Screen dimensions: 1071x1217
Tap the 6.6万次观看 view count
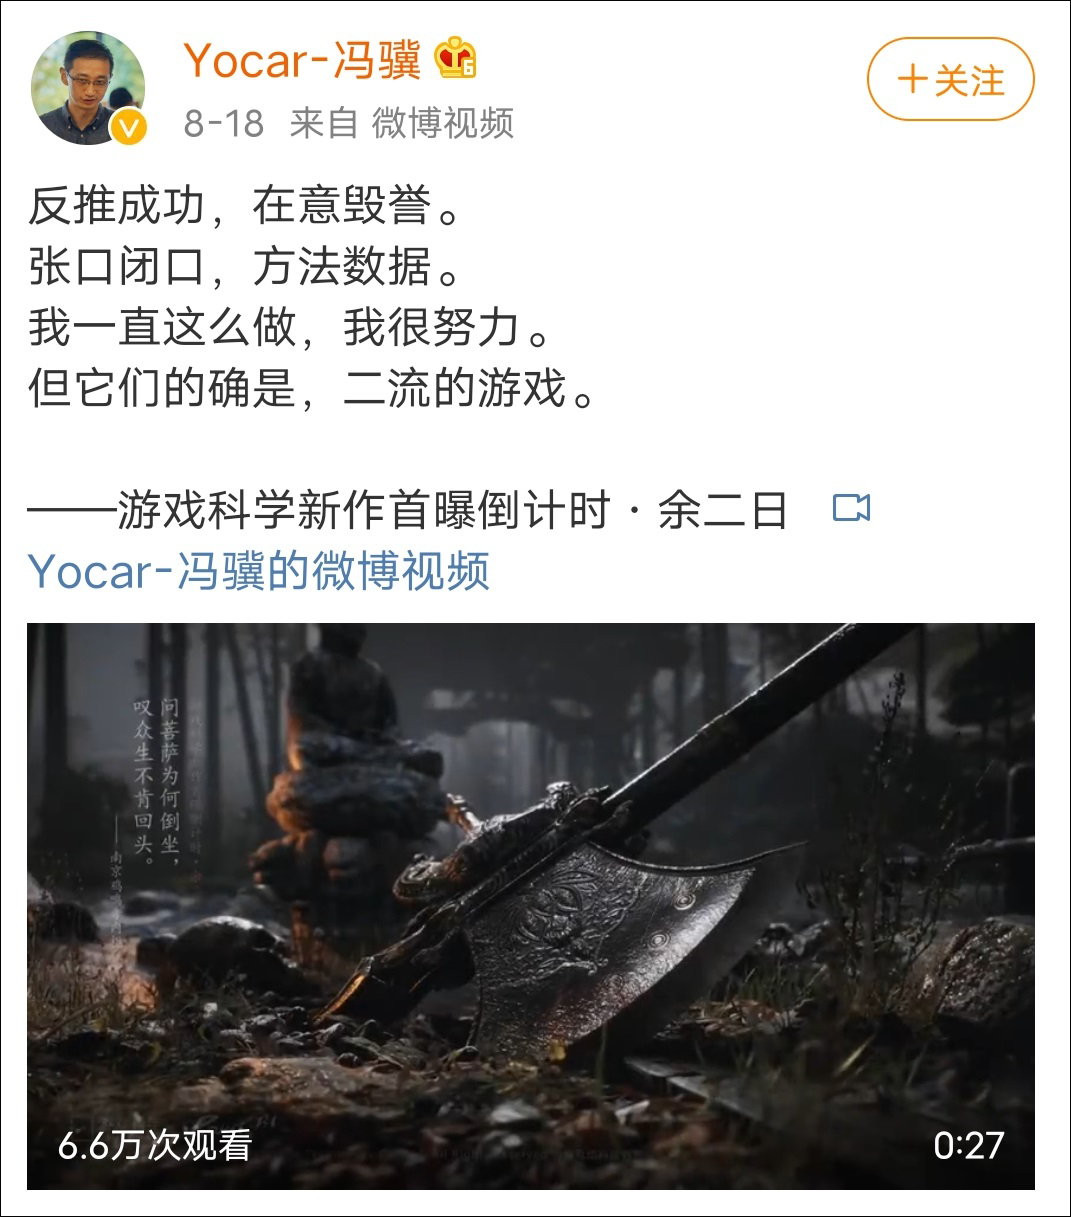coord(155,1145)
